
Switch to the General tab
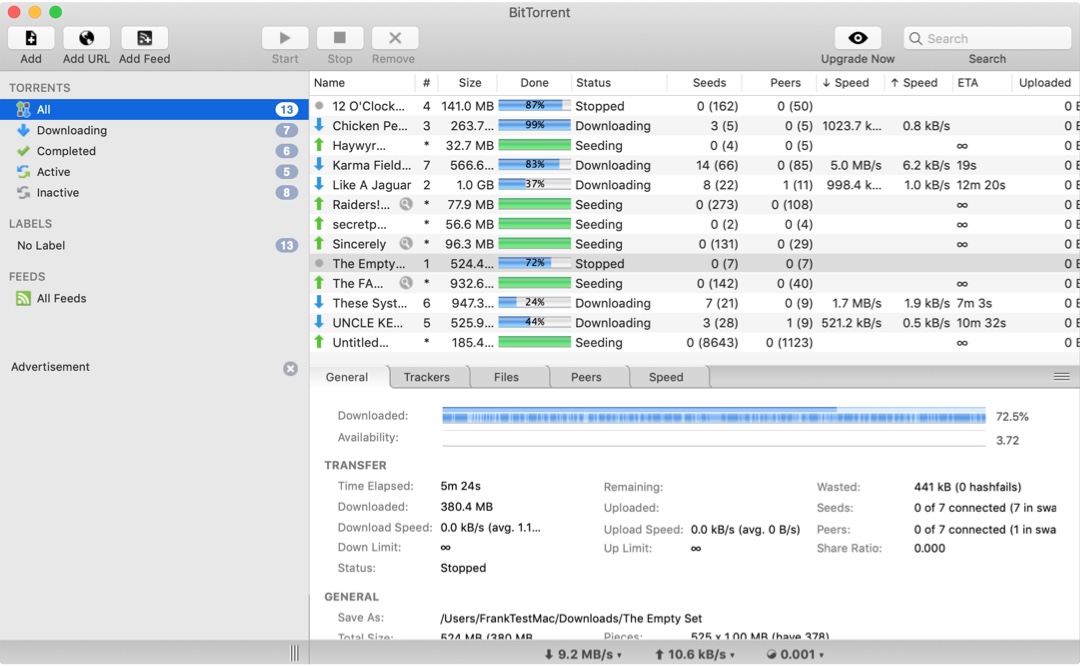347,377
